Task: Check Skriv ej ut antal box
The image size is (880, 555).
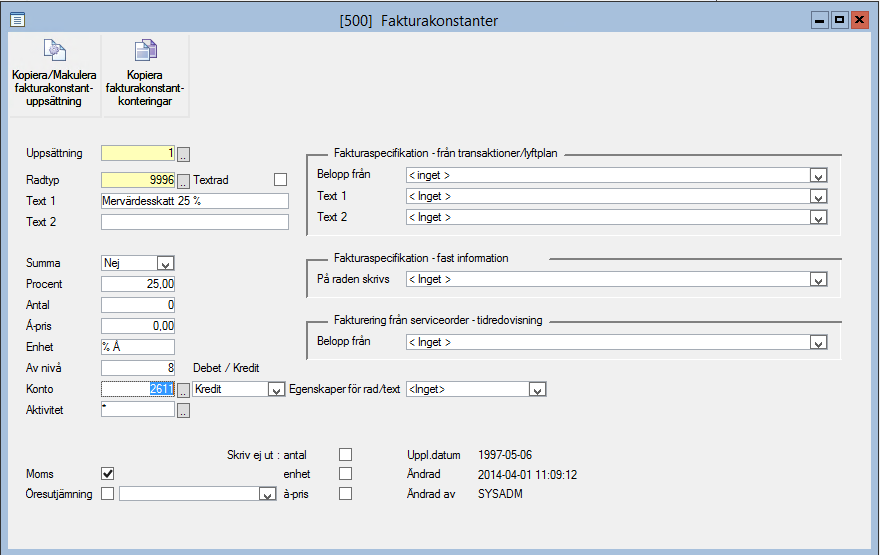Action: (346, 454)
